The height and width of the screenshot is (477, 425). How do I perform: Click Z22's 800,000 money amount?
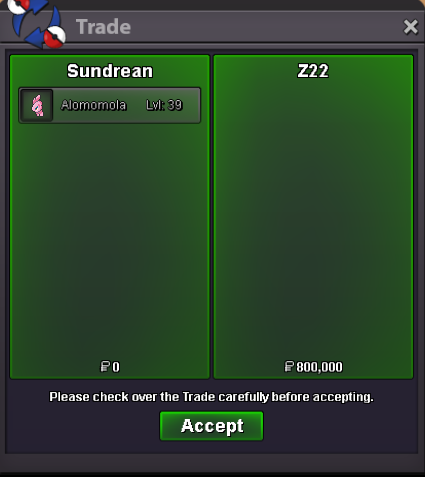(x=319, y=367)
